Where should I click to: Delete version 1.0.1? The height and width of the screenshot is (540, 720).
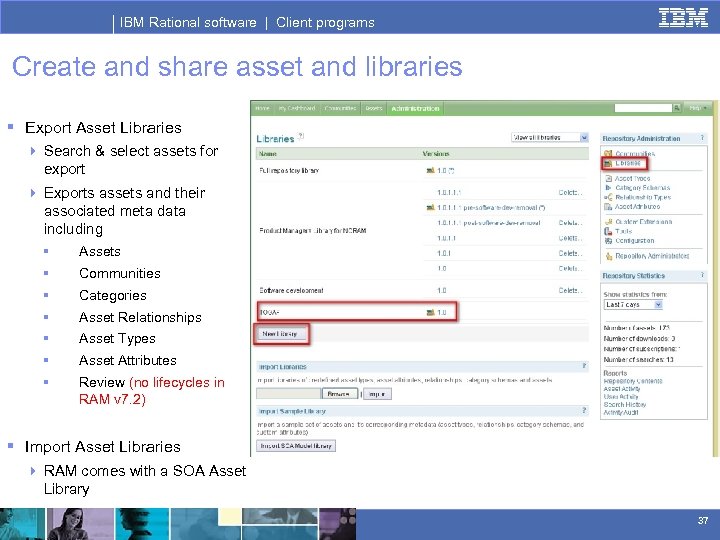[x=570, y=253]
